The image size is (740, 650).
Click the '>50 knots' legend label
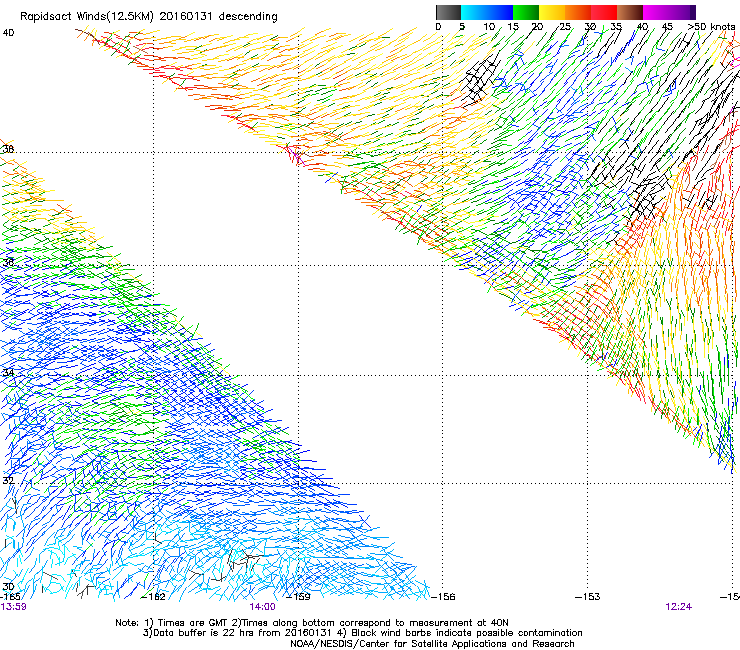click(712, 26)
